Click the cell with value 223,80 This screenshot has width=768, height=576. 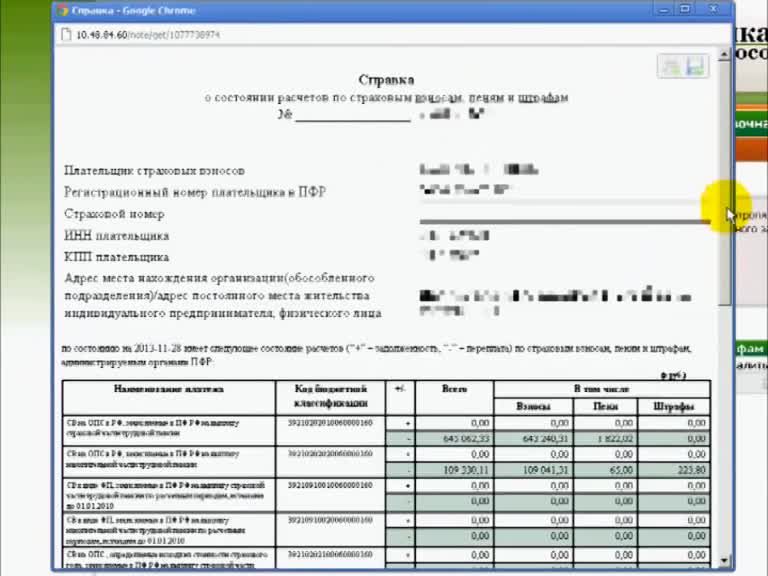(674, 470)
